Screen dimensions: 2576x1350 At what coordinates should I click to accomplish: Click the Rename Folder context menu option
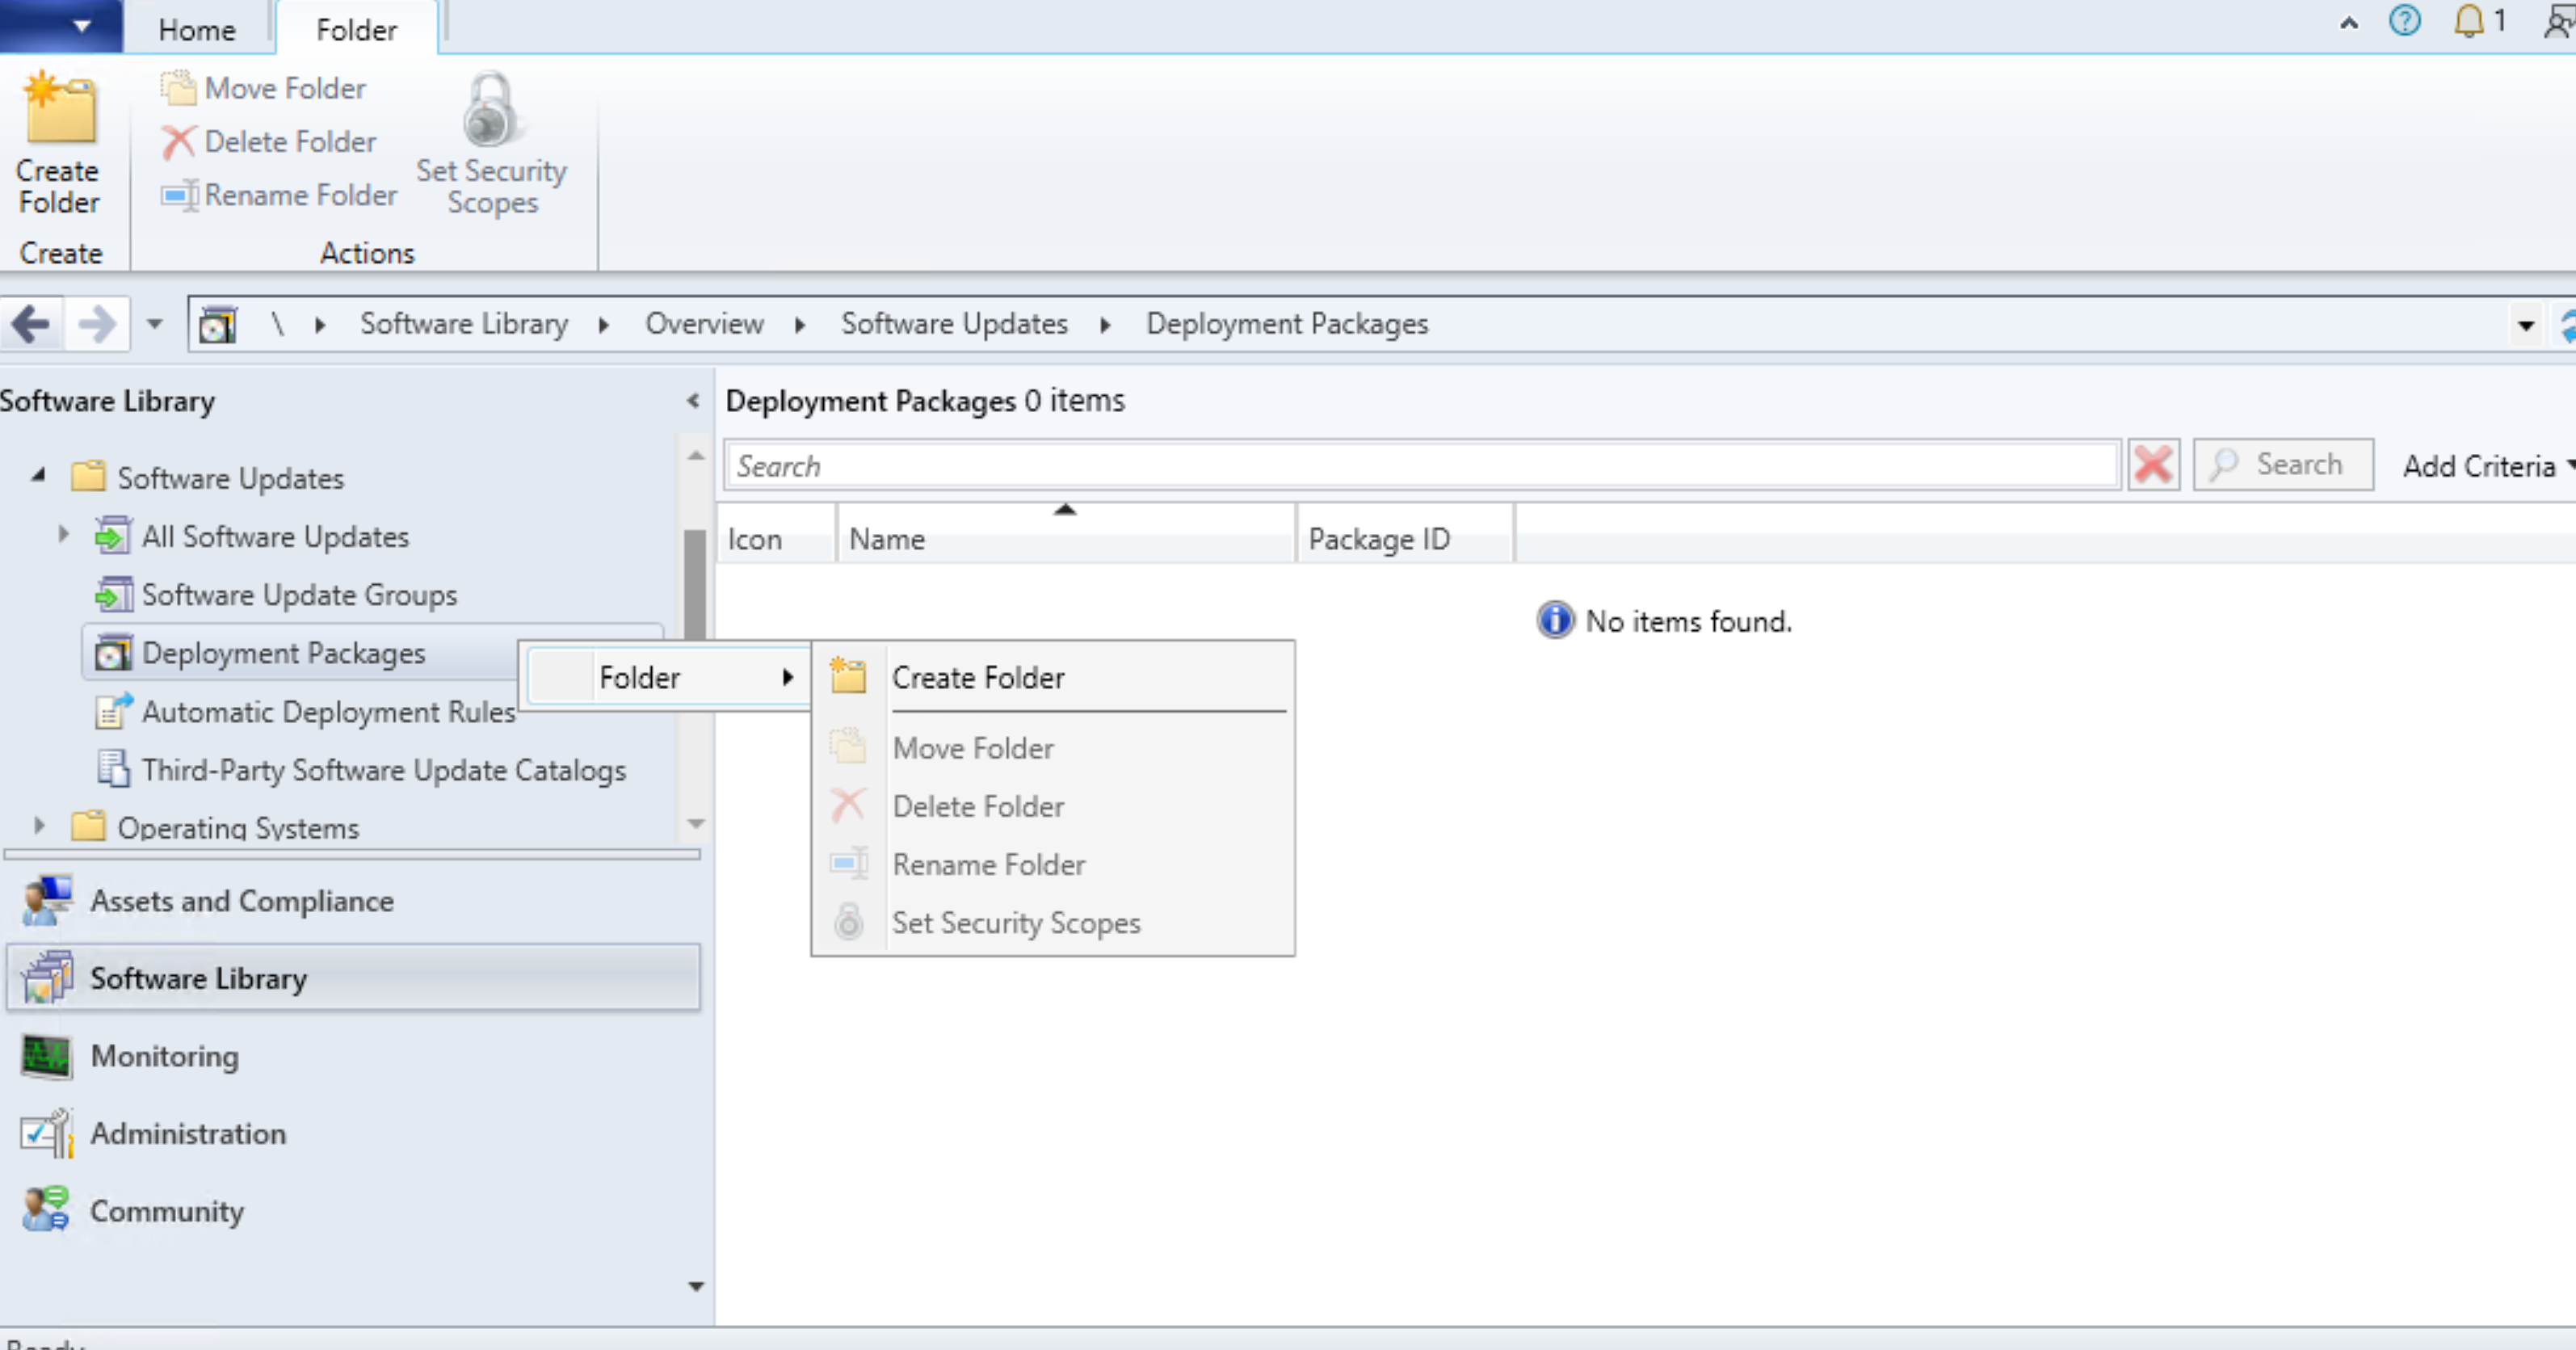coord(988,864)
